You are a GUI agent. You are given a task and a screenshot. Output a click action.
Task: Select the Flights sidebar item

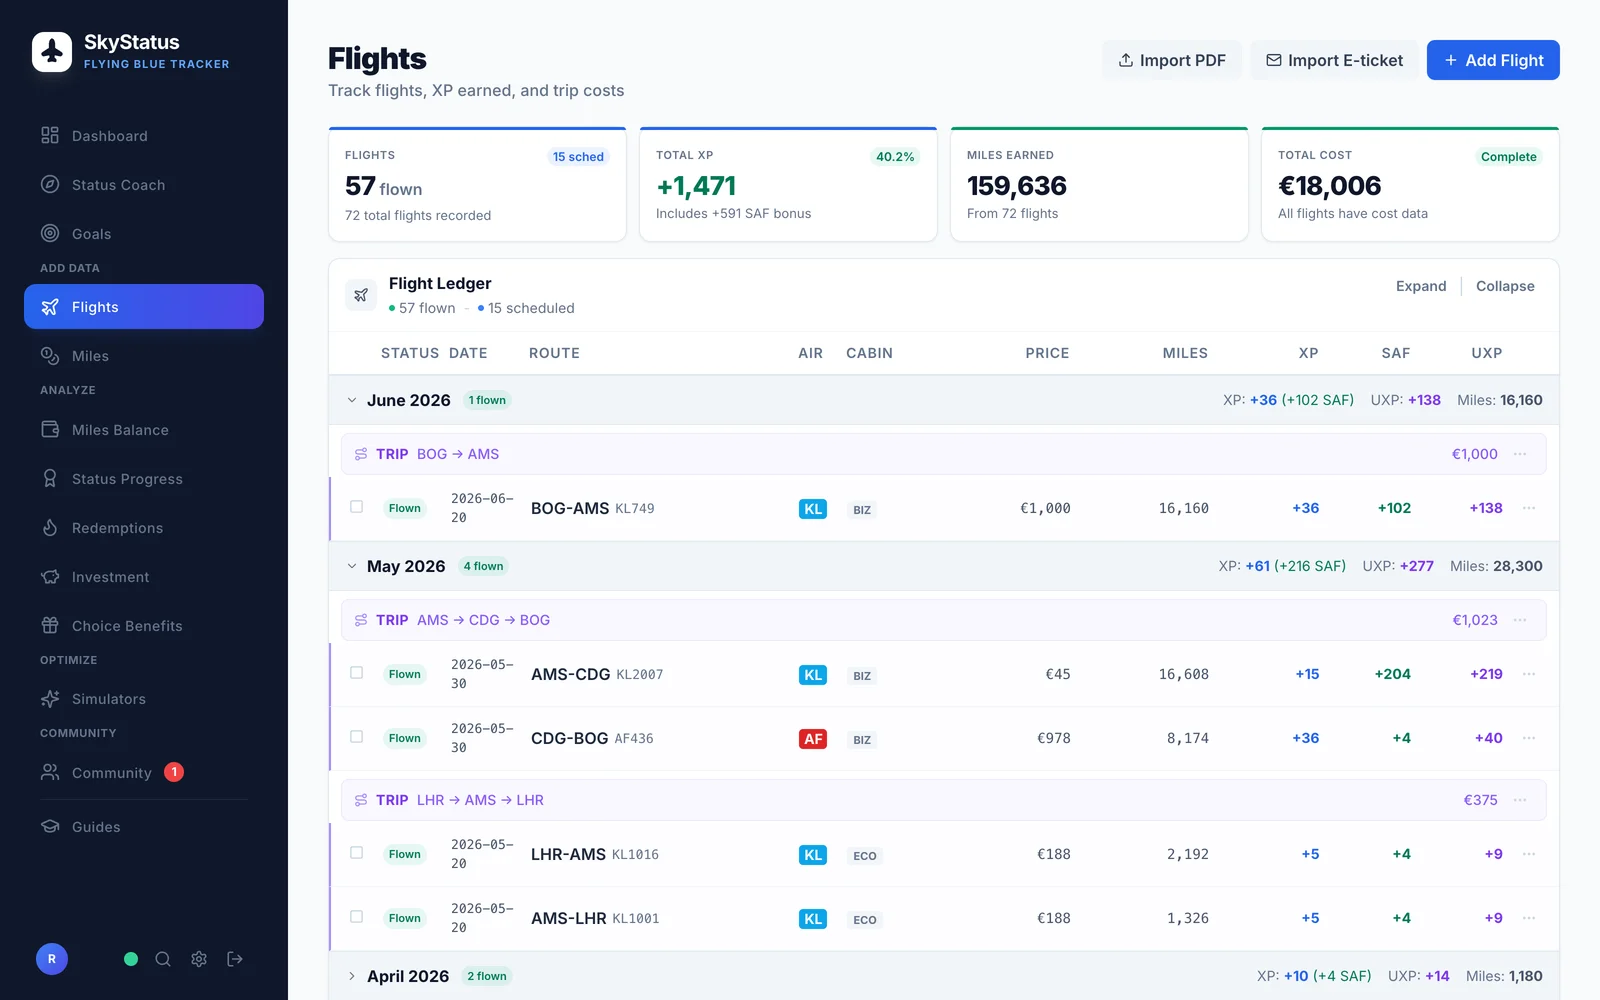point(144,307)
